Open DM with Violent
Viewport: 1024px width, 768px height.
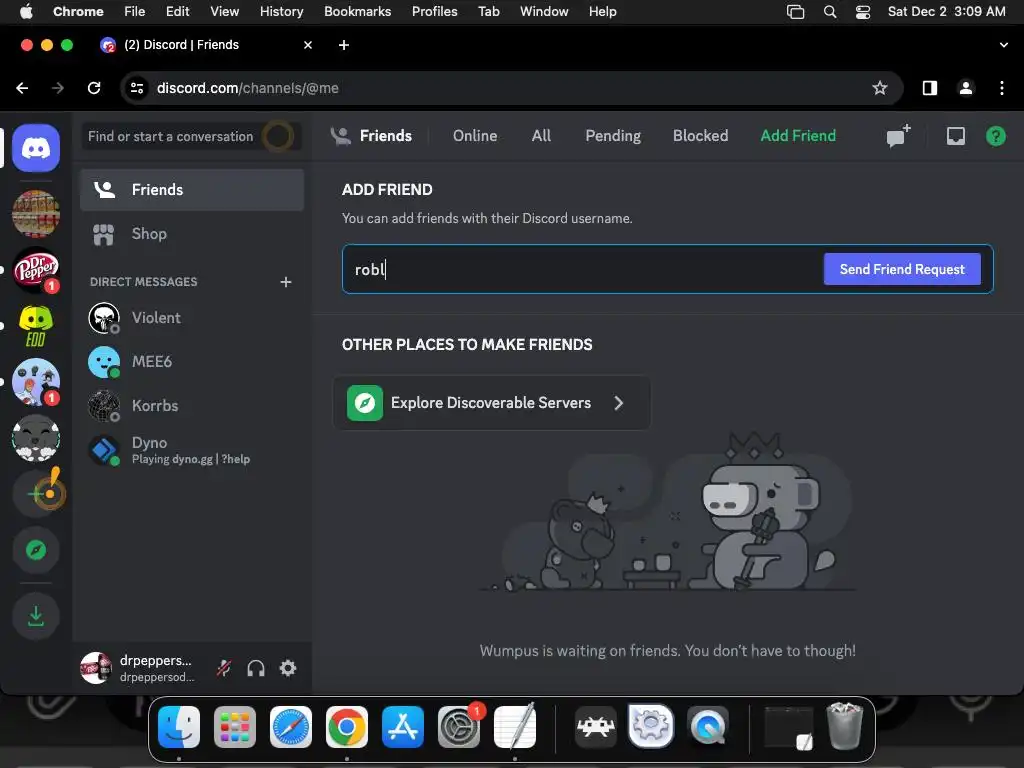(192, 318)
